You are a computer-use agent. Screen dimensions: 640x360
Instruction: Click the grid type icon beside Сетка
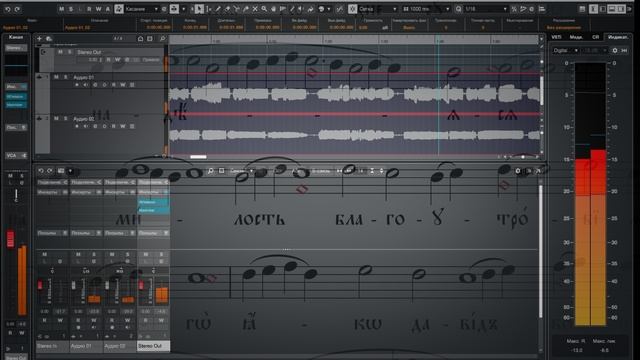point(352,9)
